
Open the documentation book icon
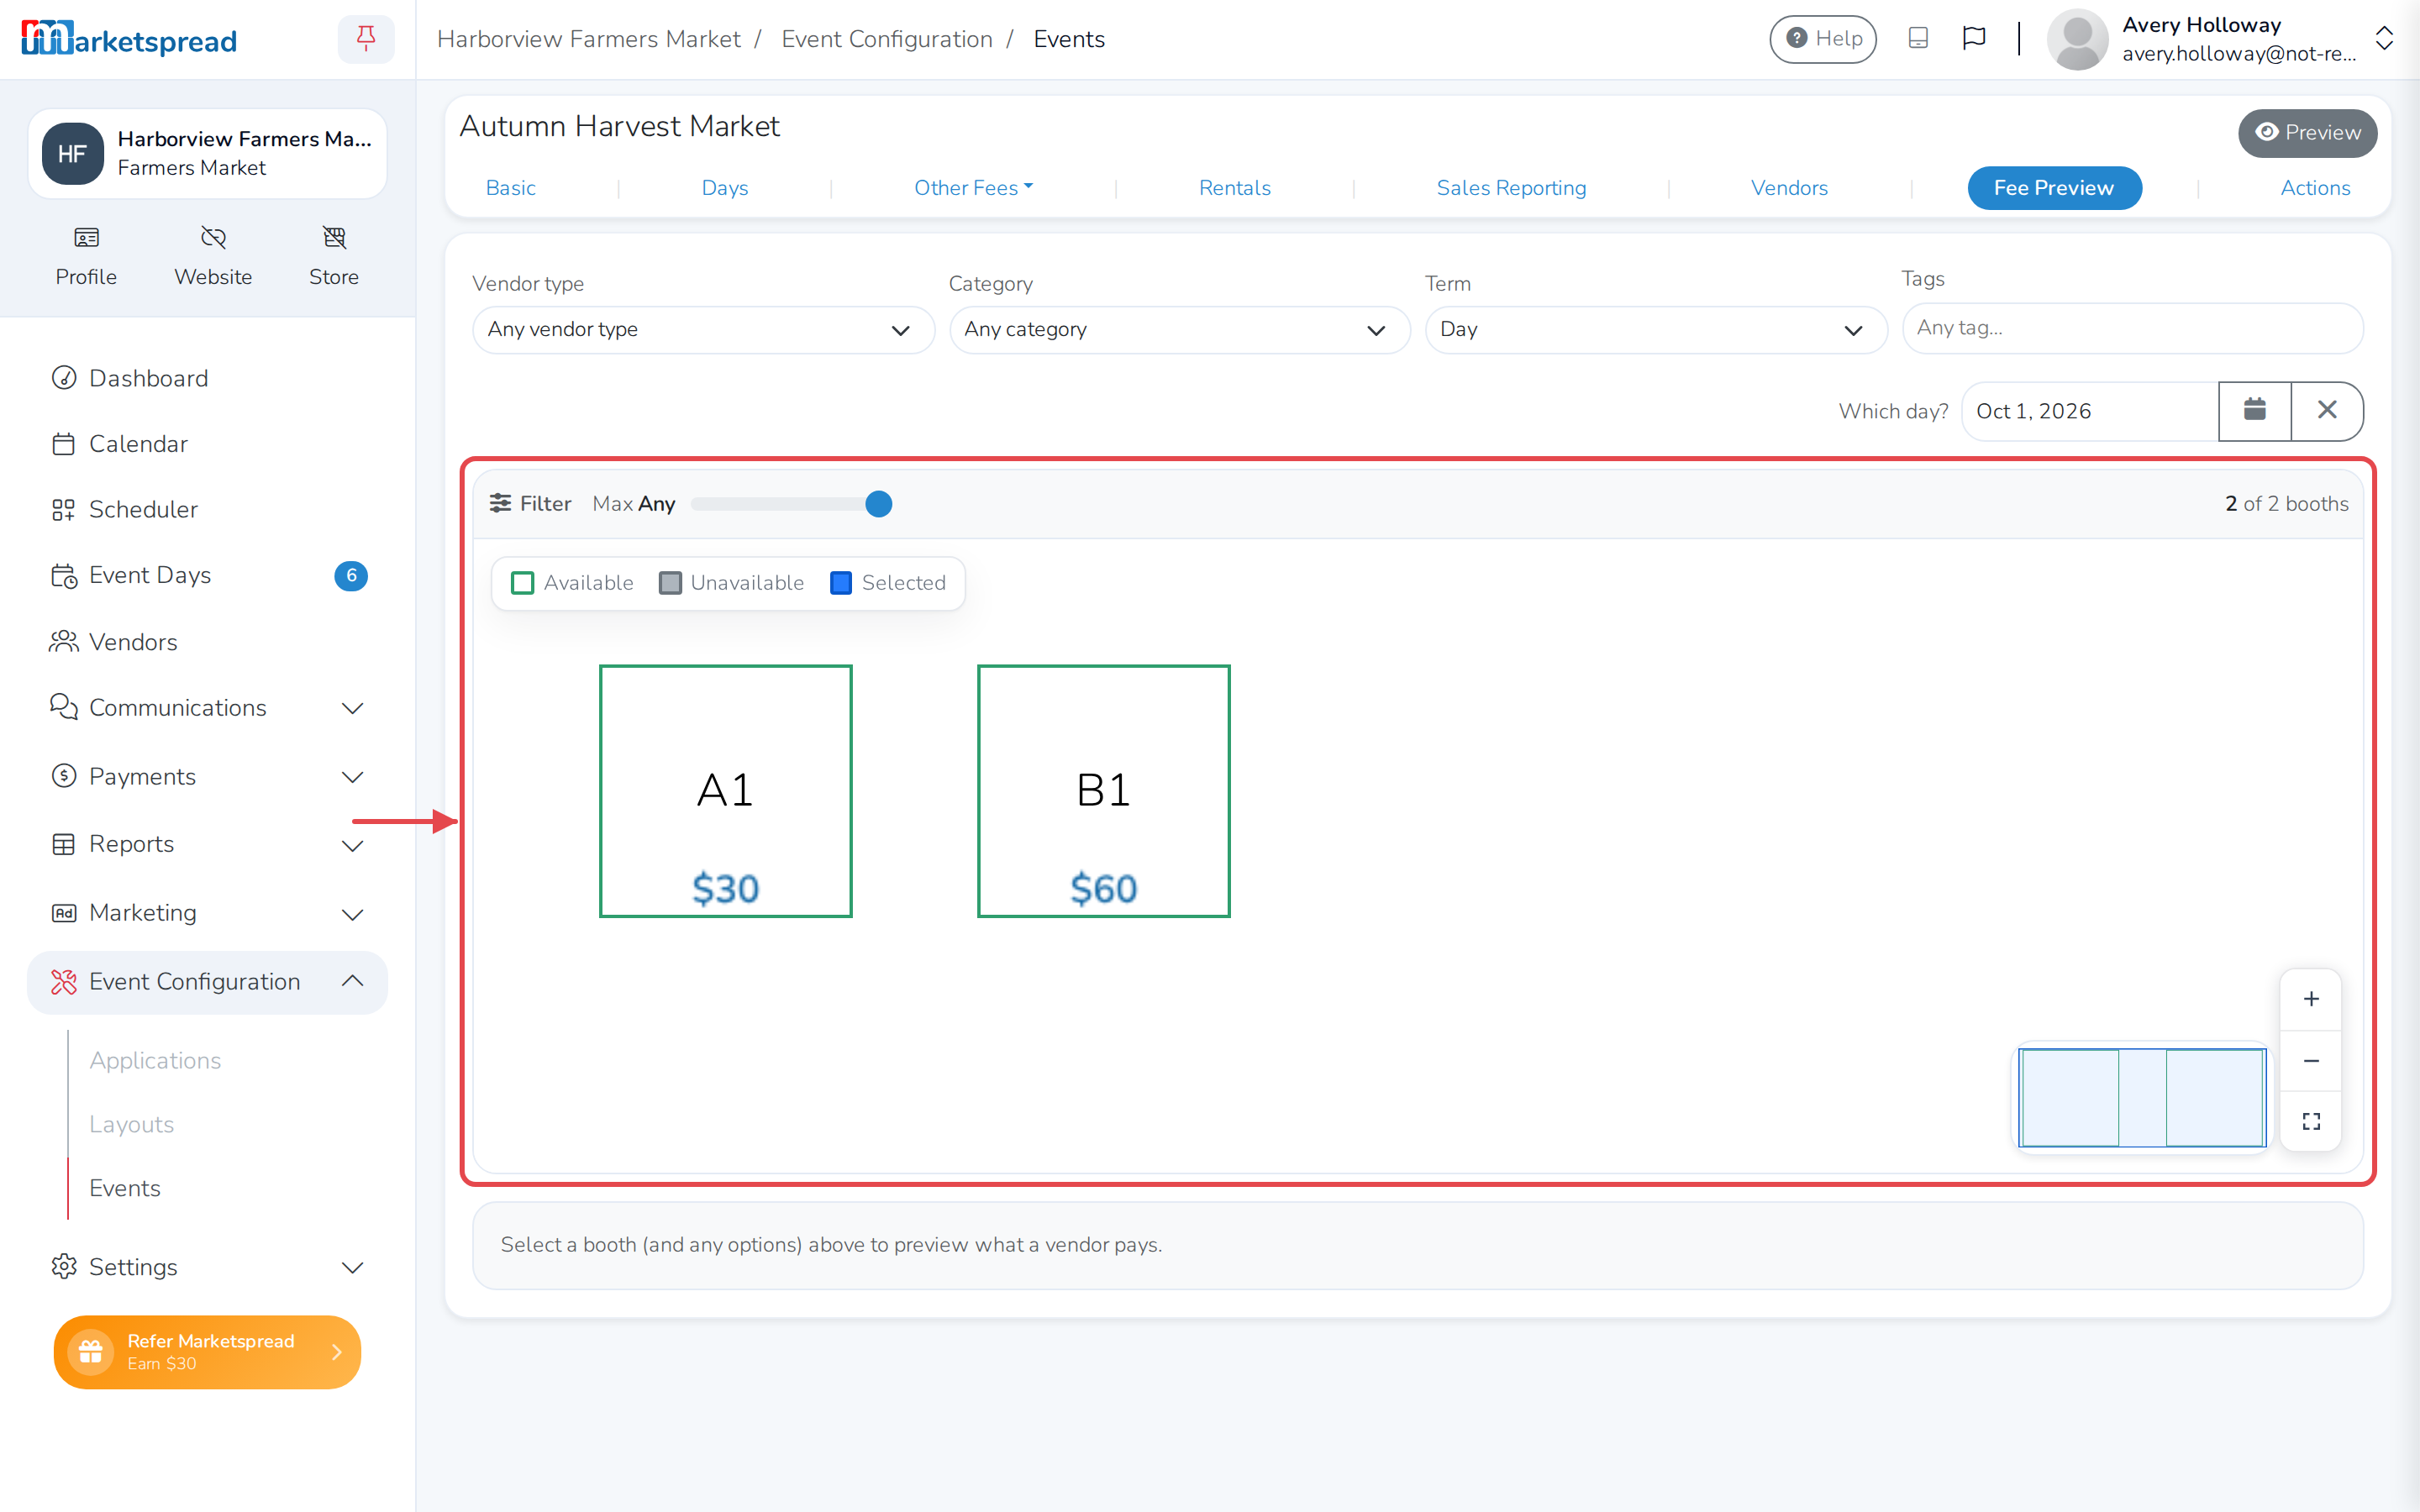pos(1917,39)
